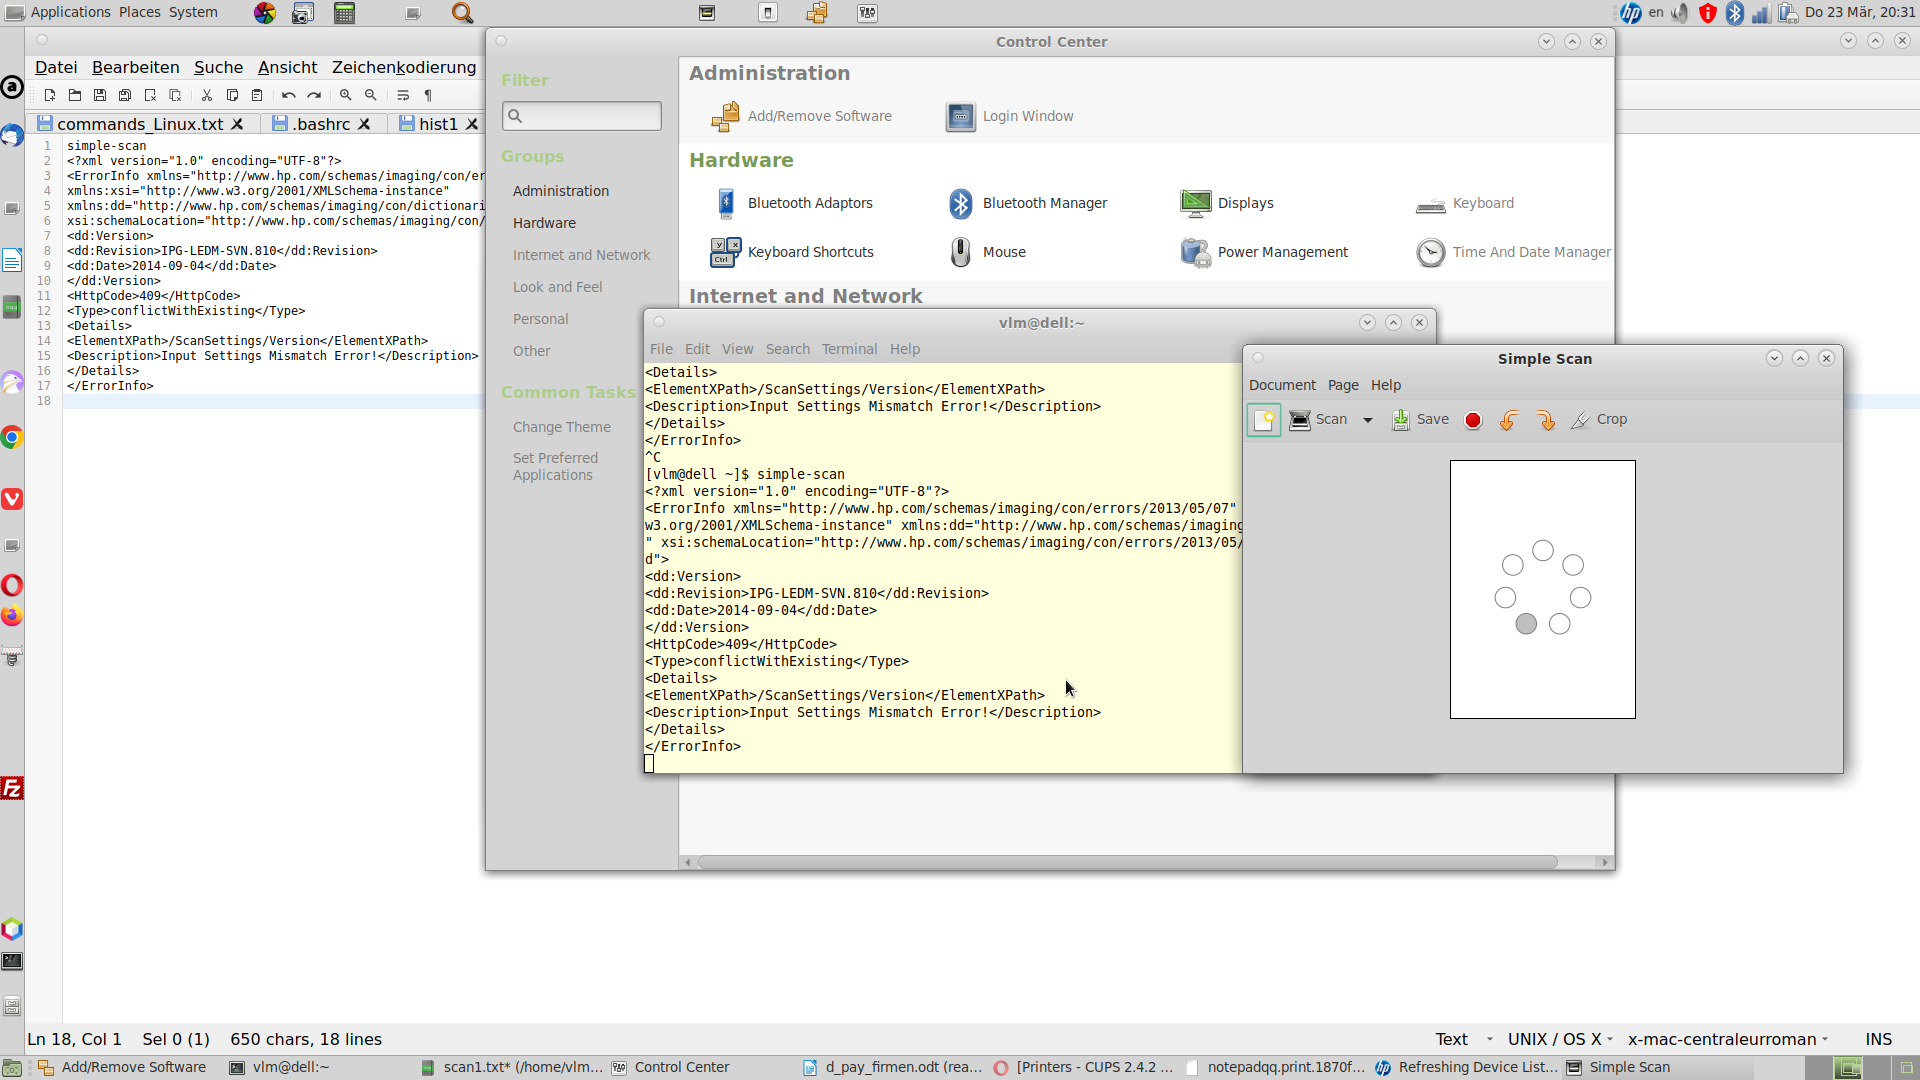Screen dimensions: 1920x1080
Task: Toggle INS insert mode in status bar
Action: (x=1879, y=1039)
